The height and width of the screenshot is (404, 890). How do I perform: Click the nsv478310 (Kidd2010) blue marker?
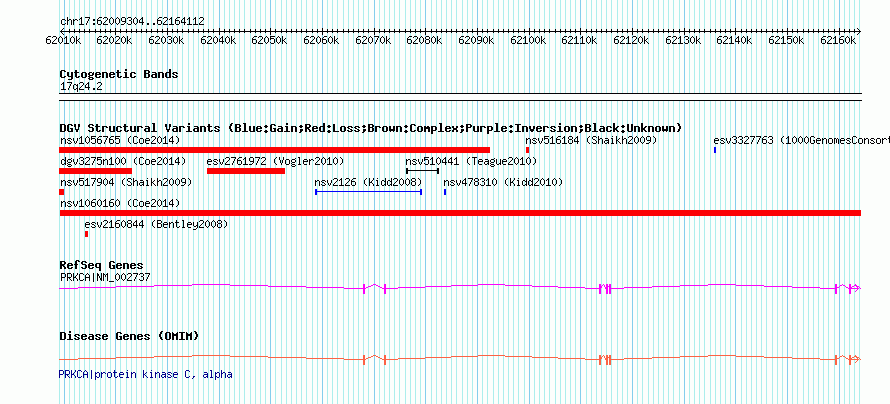pyautogui.click(x=444, y=192)
